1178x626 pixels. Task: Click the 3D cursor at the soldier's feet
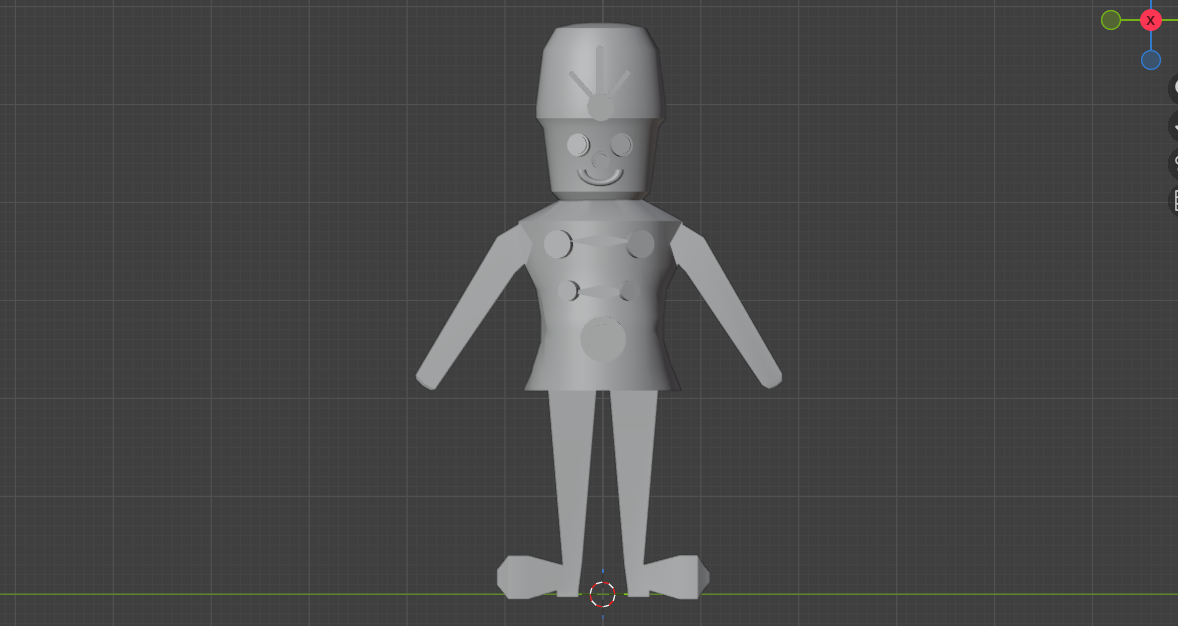tap(603, 594)
